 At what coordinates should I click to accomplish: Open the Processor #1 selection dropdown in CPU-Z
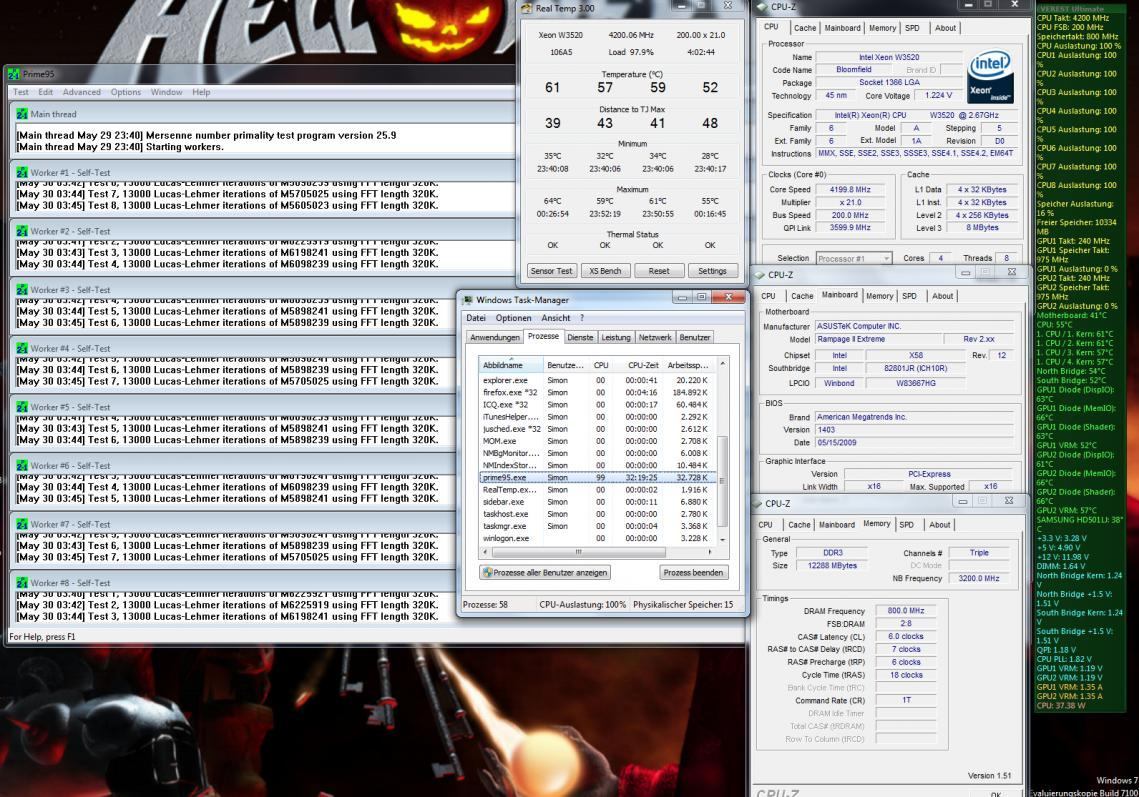(x=854, y=259)
